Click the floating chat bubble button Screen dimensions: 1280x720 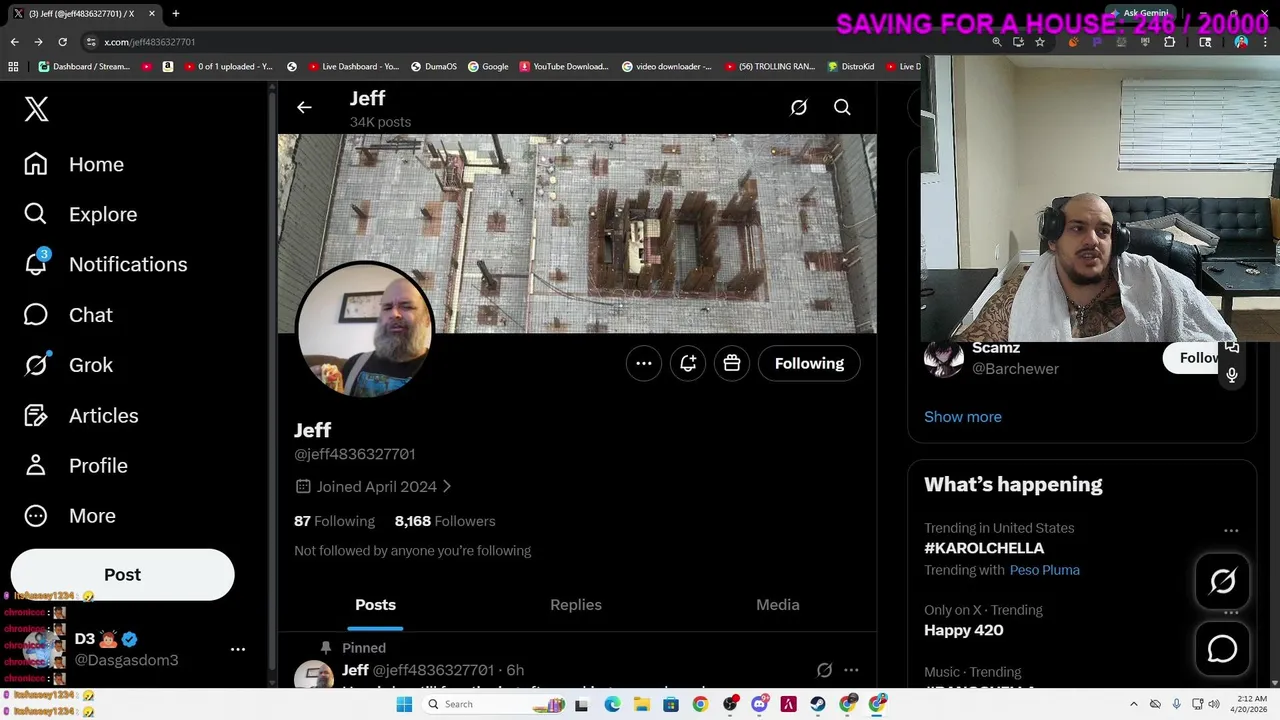pyautogui.click(x=1222, y=649)
